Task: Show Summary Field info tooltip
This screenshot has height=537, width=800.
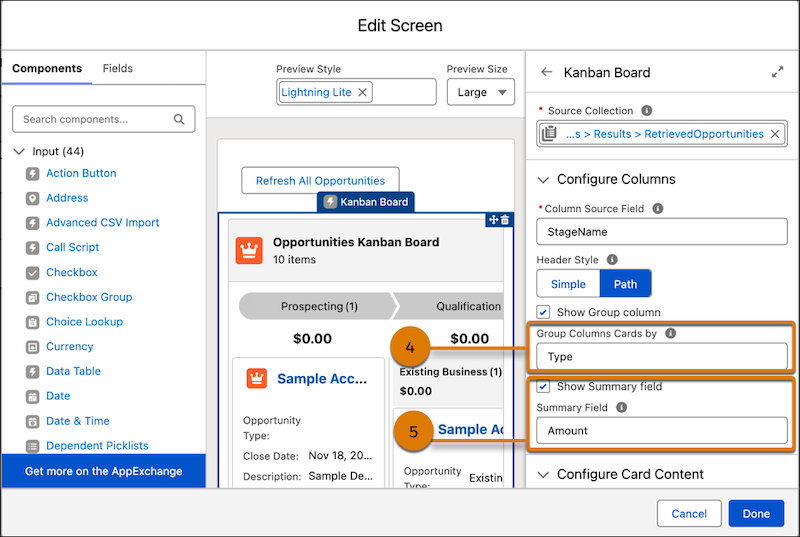Action: [621, 407]
